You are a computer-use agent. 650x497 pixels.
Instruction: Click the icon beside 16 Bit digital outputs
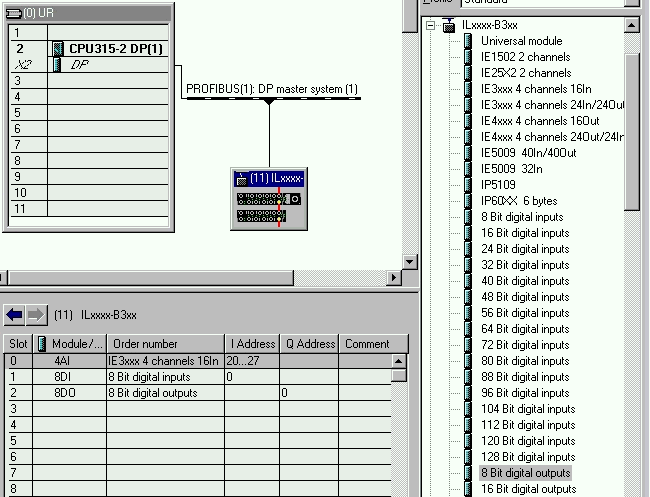pyautogui.click(x=468, y=489)
